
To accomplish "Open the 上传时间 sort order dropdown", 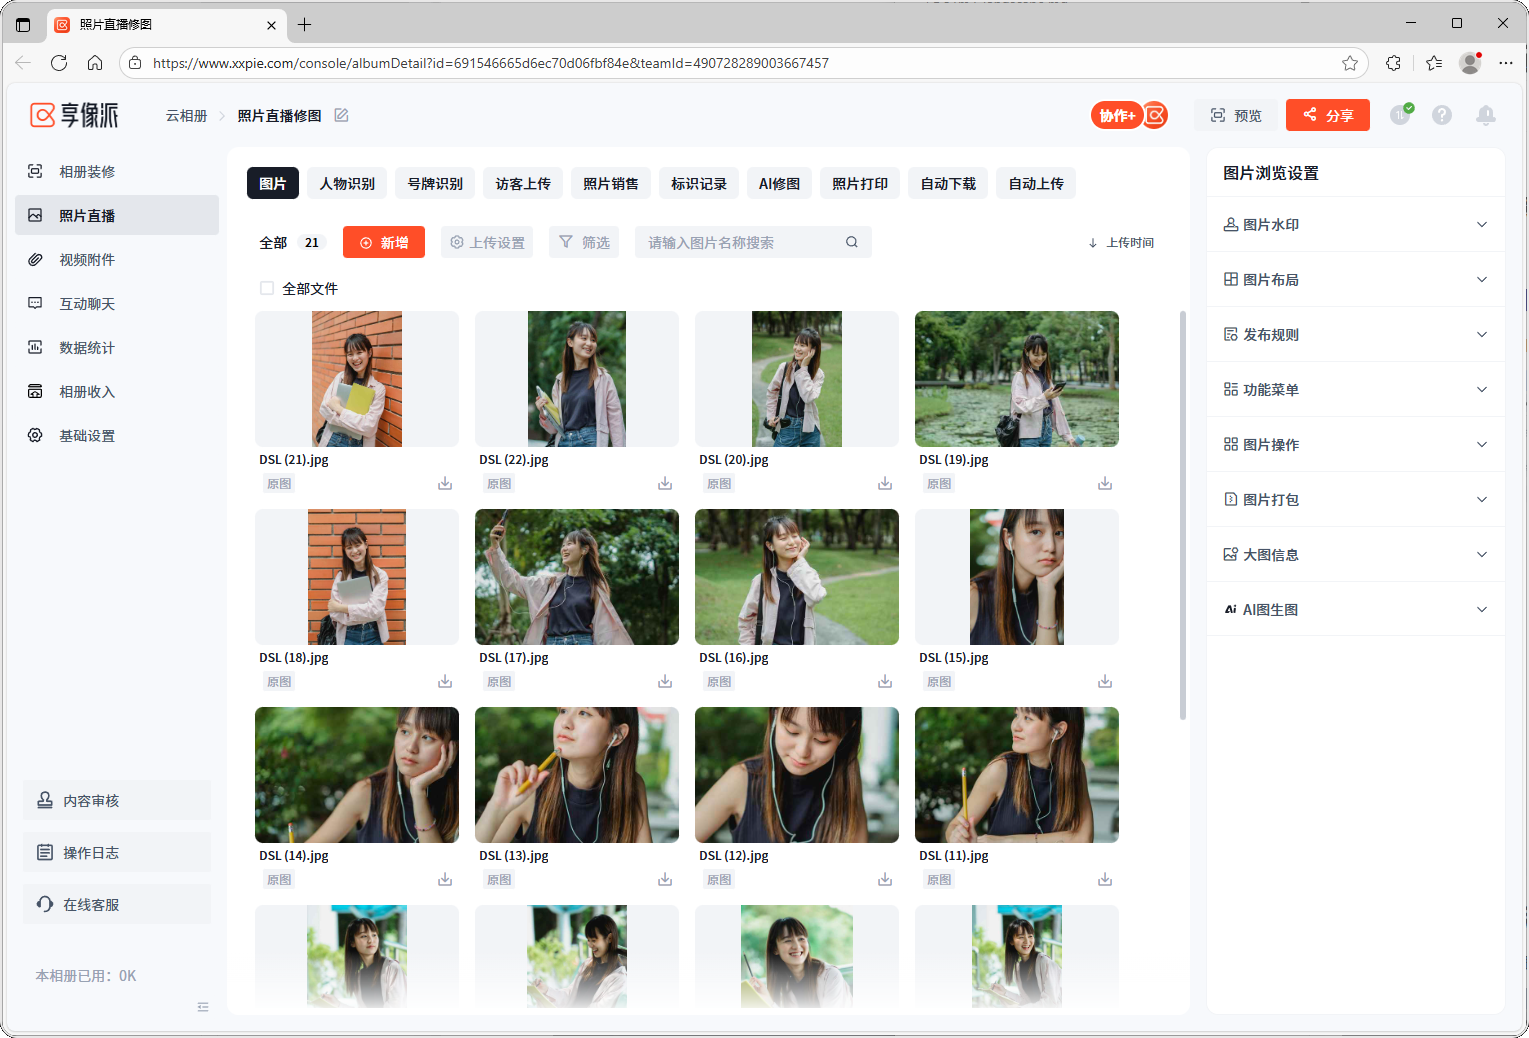I will [1121, 243].
